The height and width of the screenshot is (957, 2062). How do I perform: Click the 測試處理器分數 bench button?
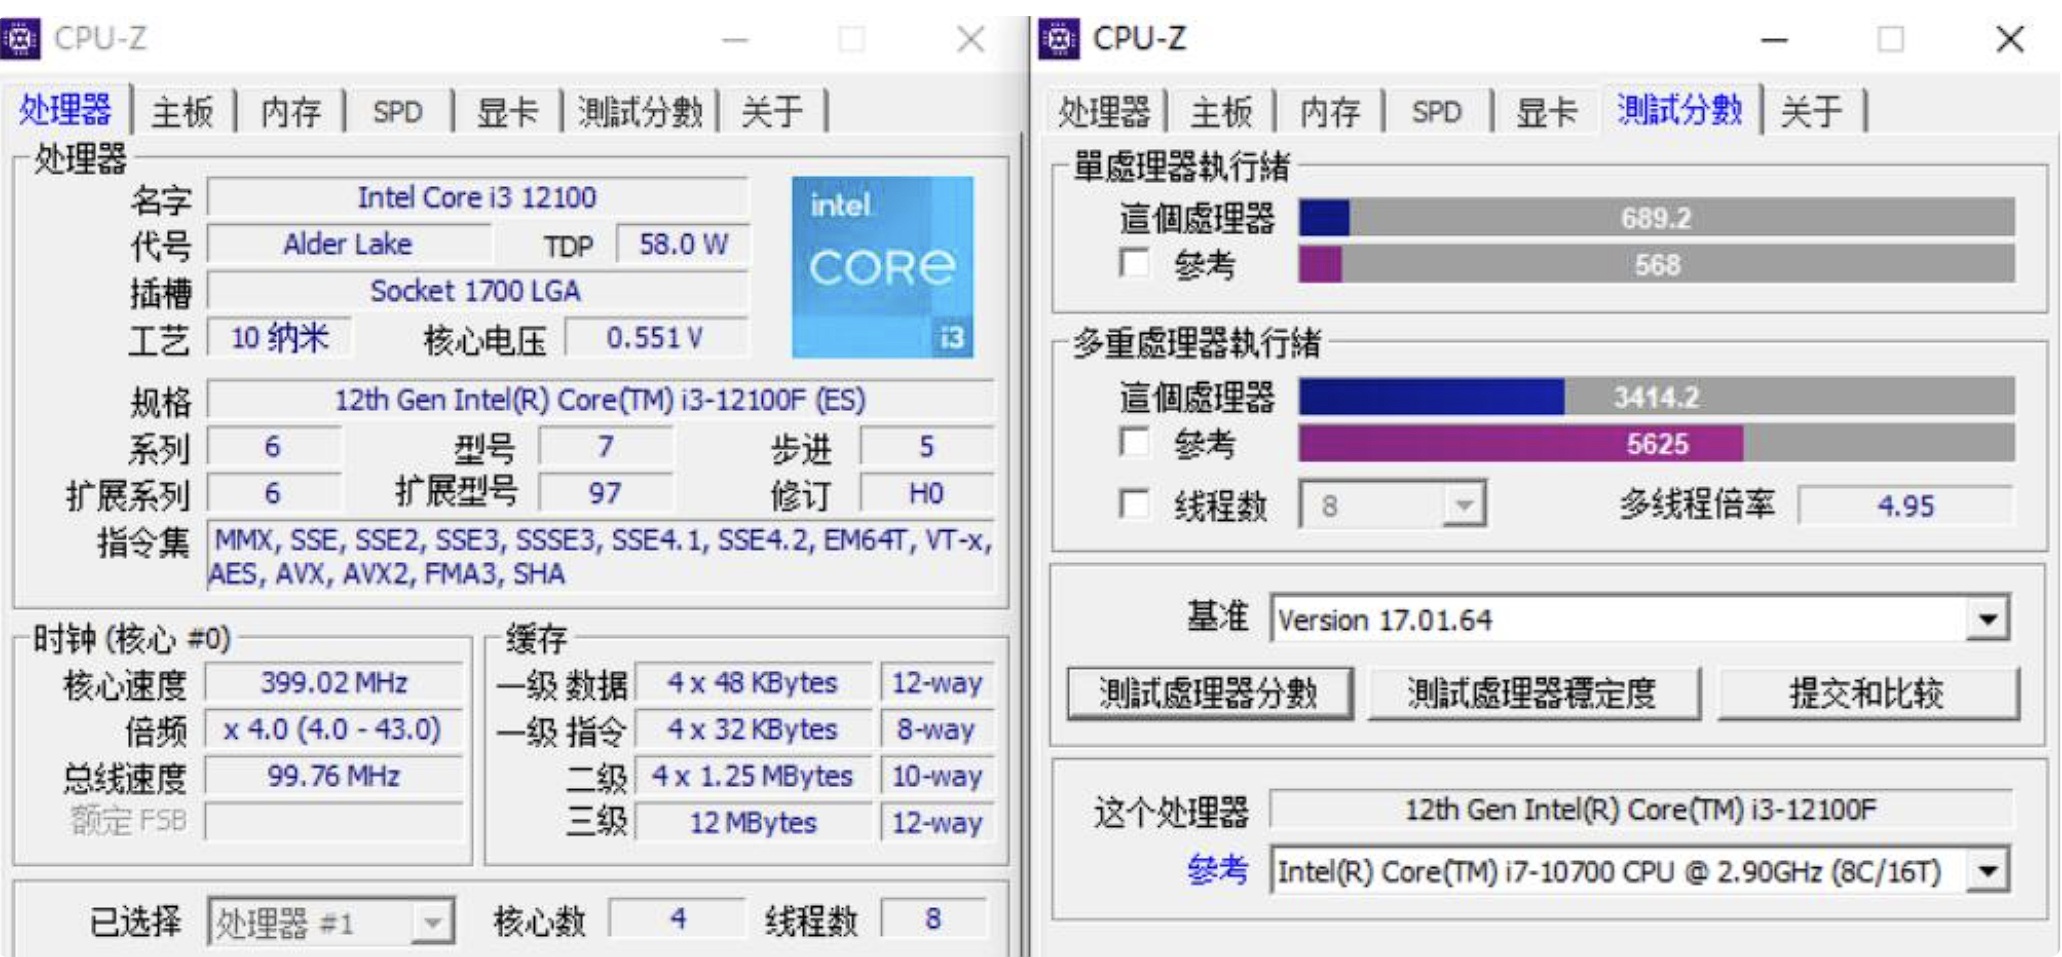click(1210, 693)
